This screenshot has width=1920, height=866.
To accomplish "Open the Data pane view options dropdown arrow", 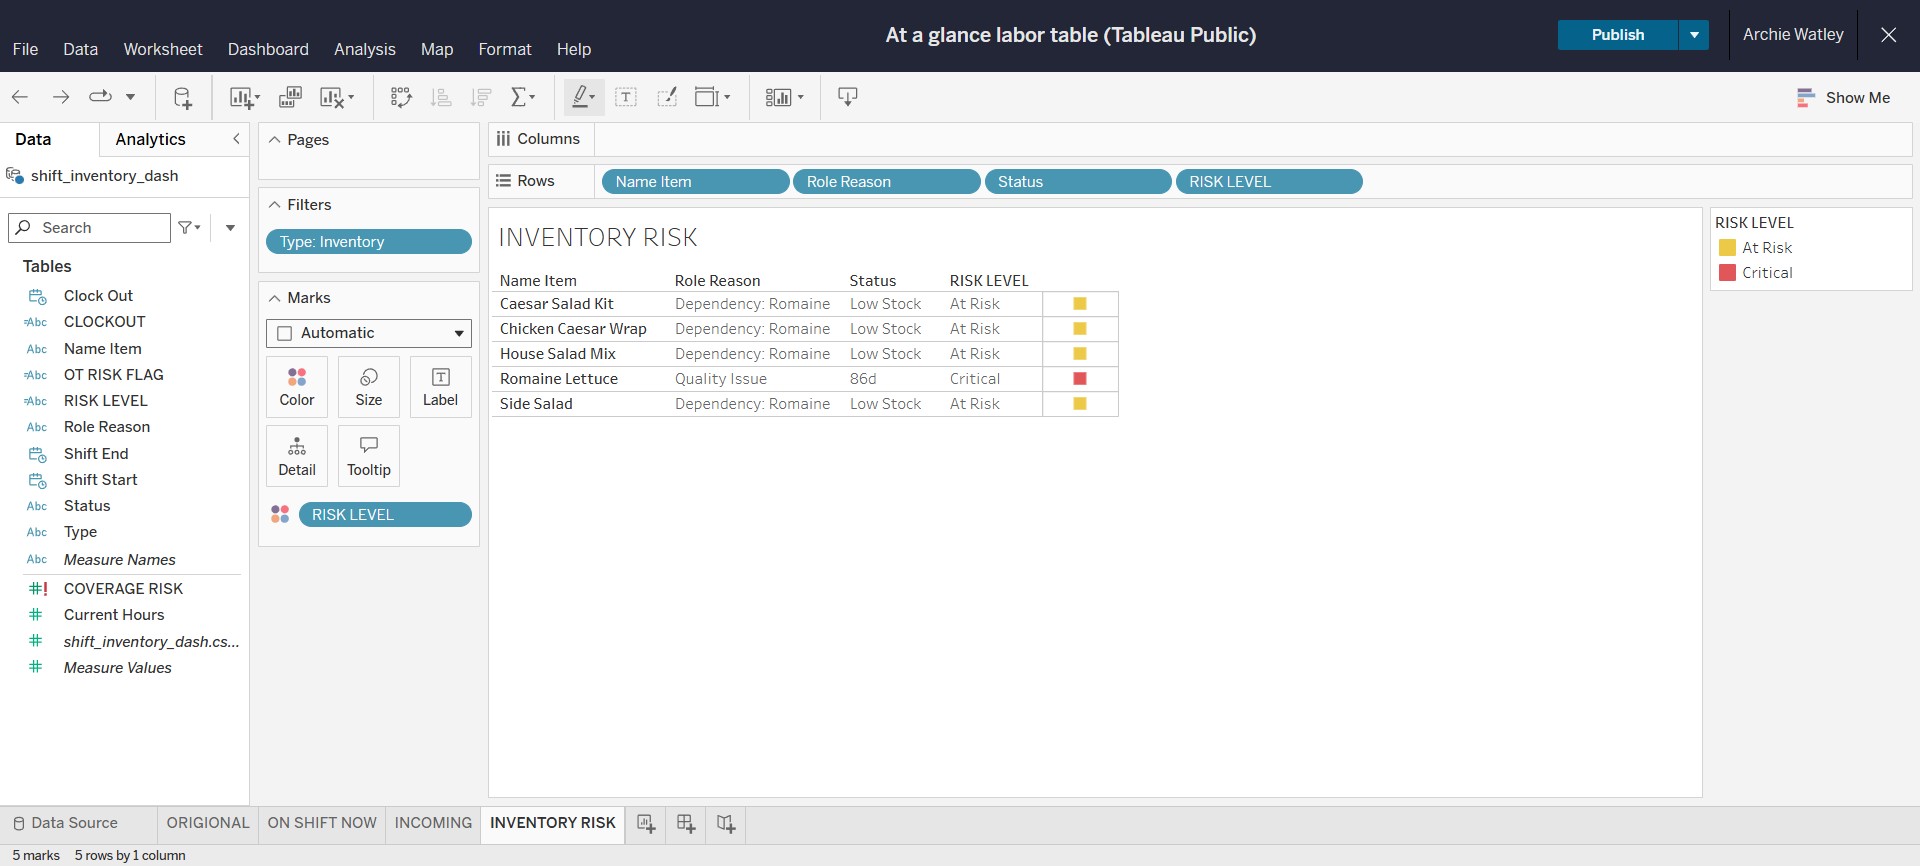I will click(230, 228).
